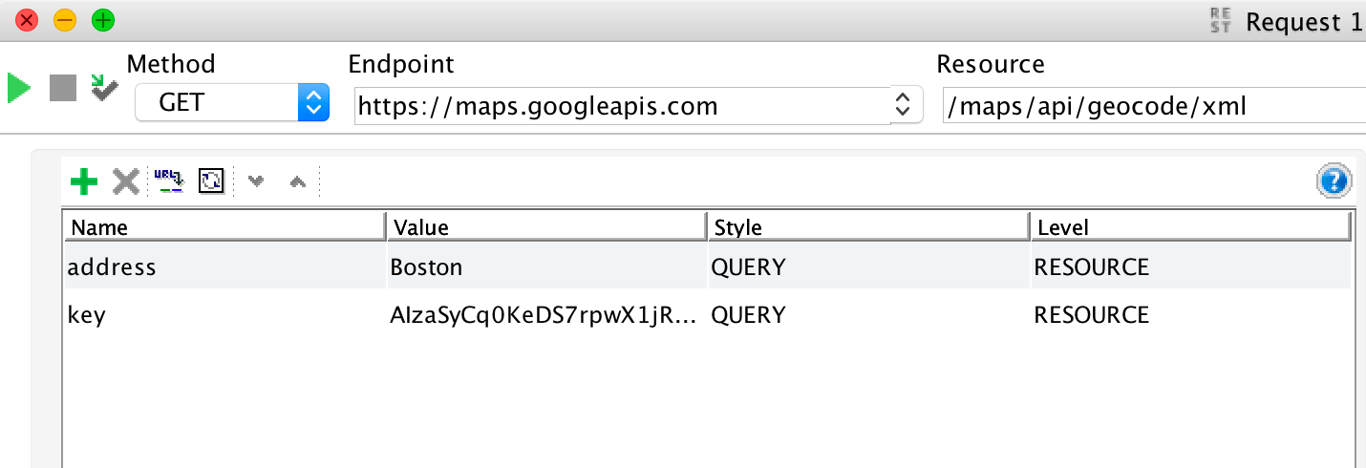The height and width of the screenshot is (468, 1366).
Task: Click extract parameters from URL icon
Action: 168,181
